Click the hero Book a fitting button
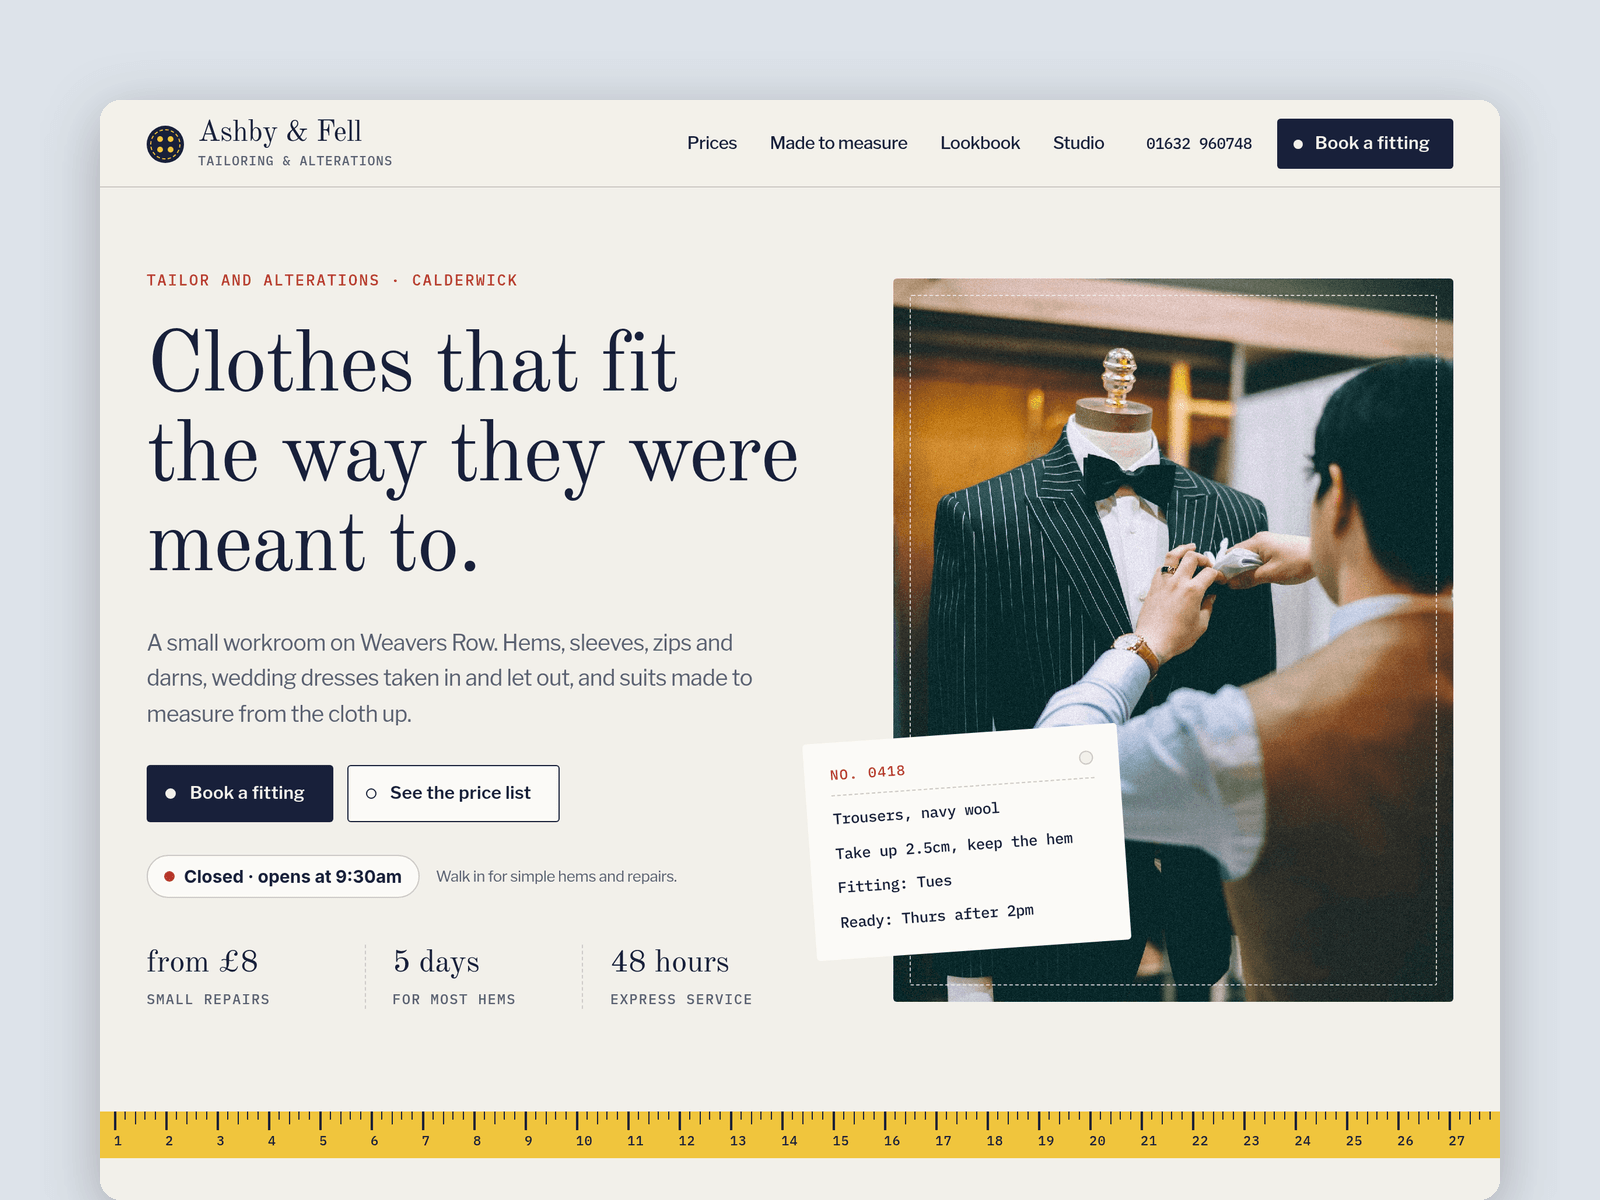The image size is (1600, 1200). (240, 793)
